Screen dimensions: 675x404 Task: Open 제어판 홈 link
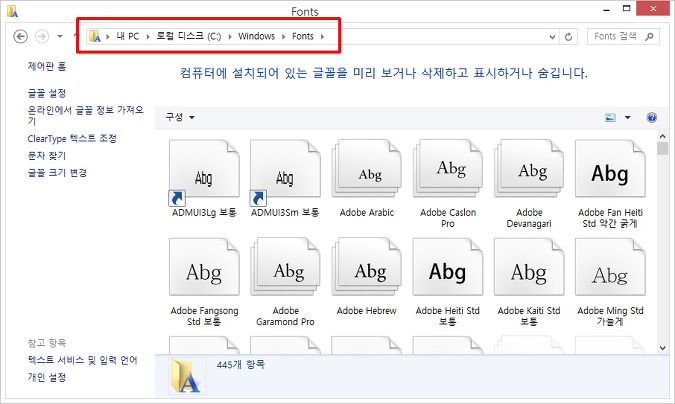[47, 66]
